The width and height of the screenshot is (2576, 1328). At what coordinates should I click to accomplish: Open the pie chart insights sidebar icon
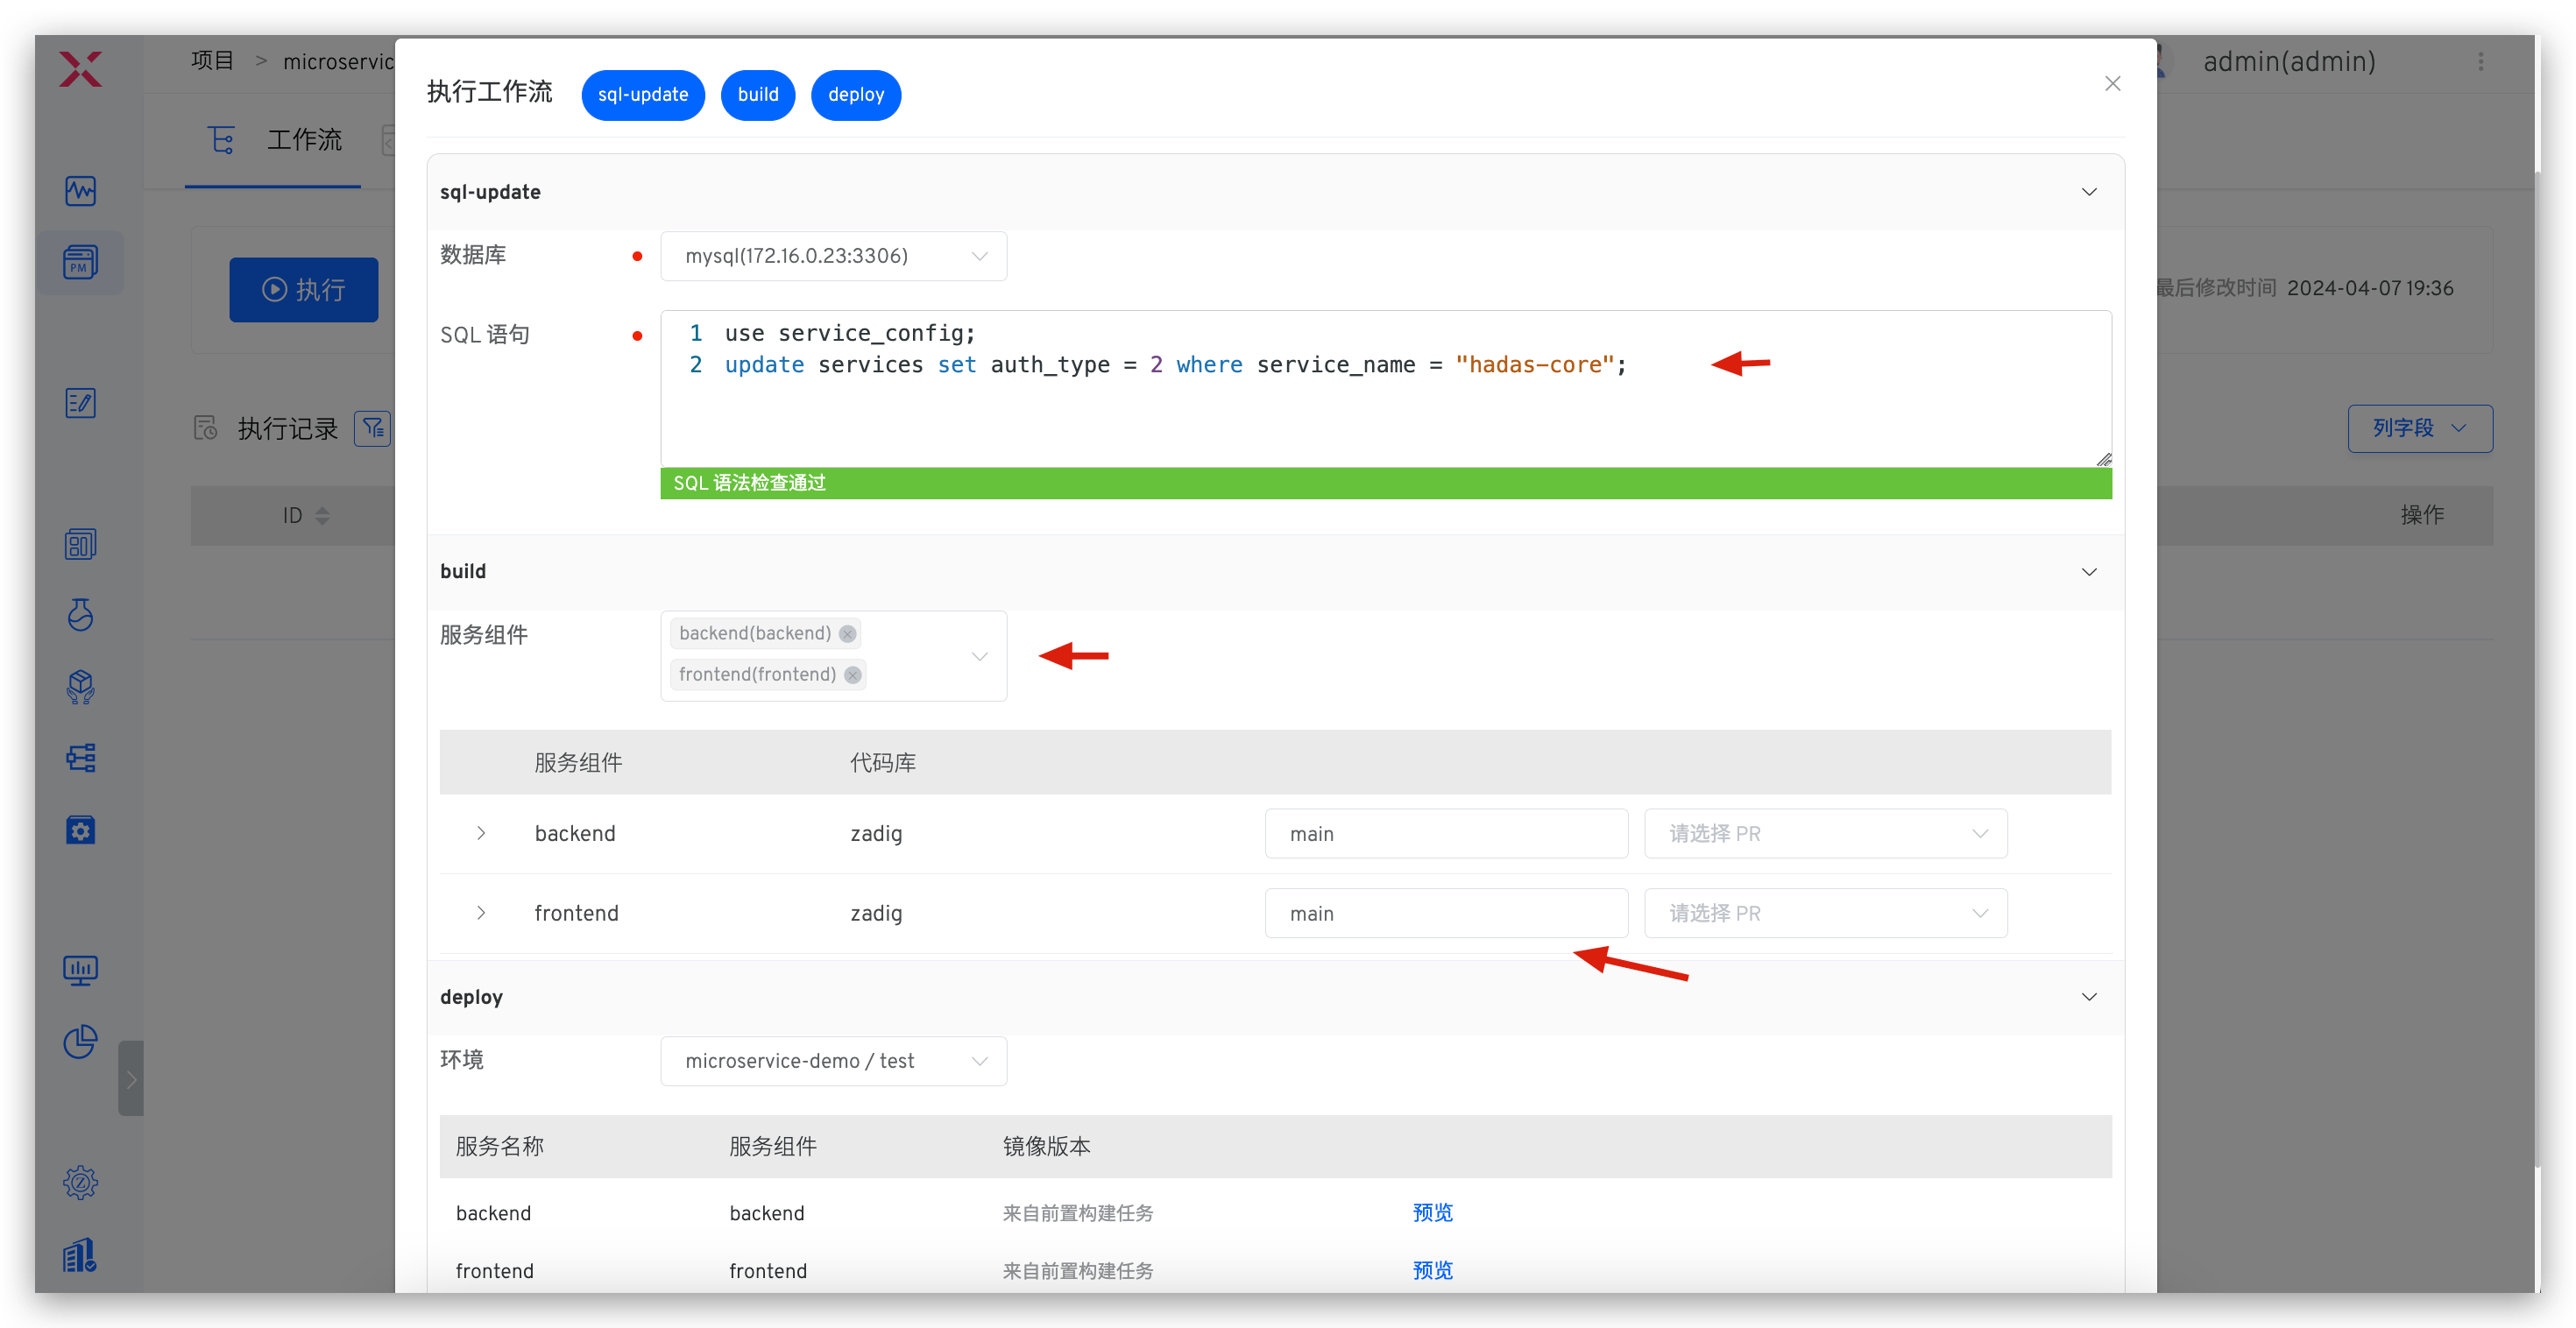(80, 1041)
